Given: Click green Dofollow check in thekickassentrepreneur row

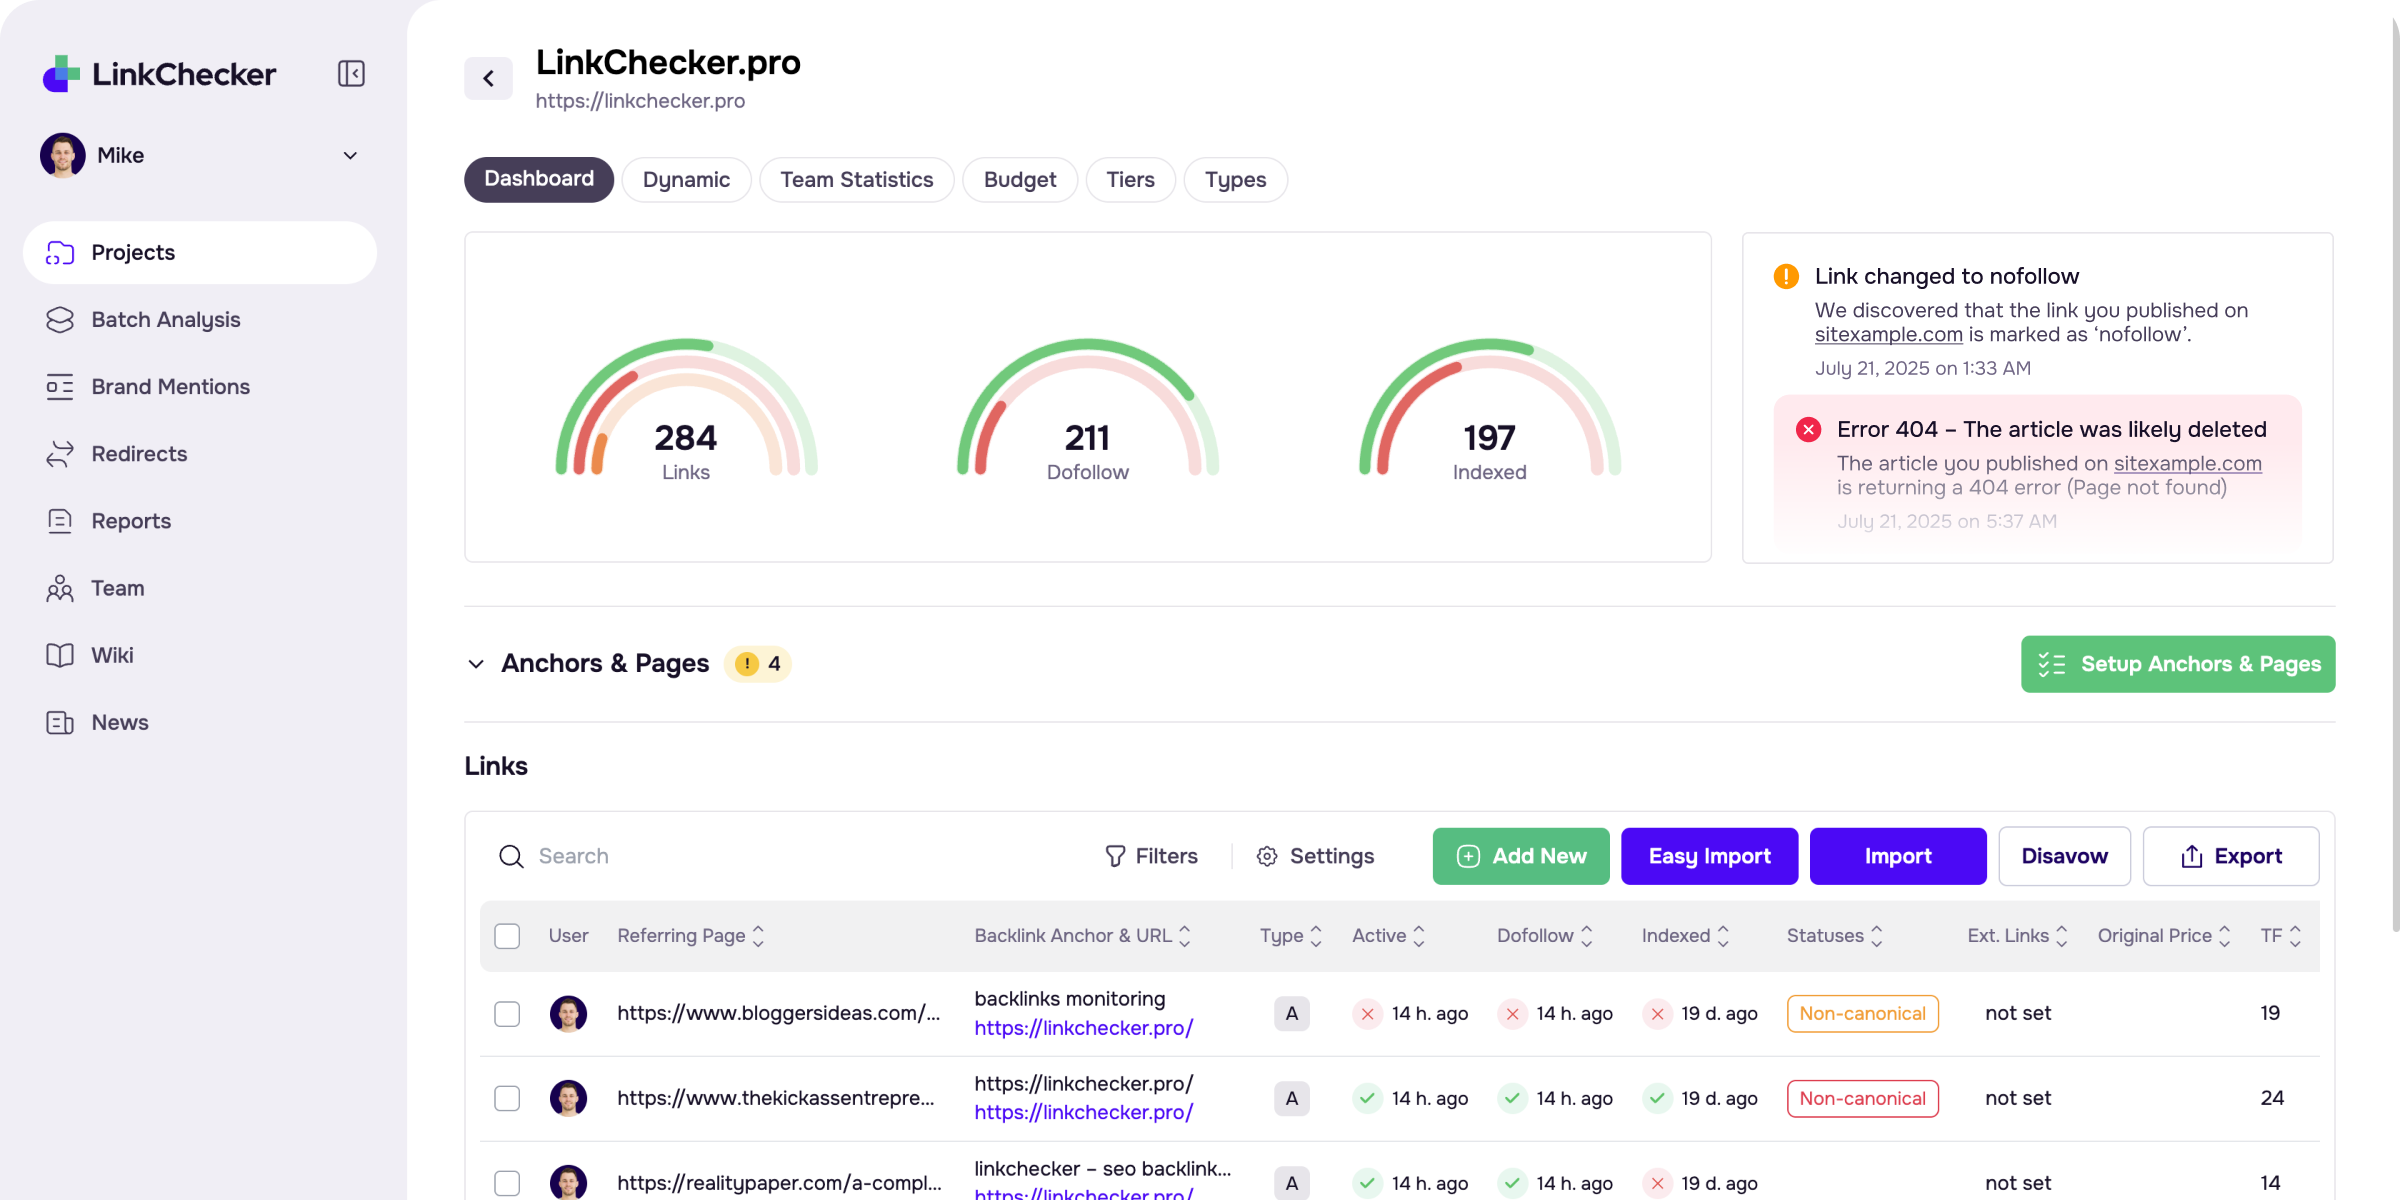Looking at the screenshot, I should [1512, 1098].
